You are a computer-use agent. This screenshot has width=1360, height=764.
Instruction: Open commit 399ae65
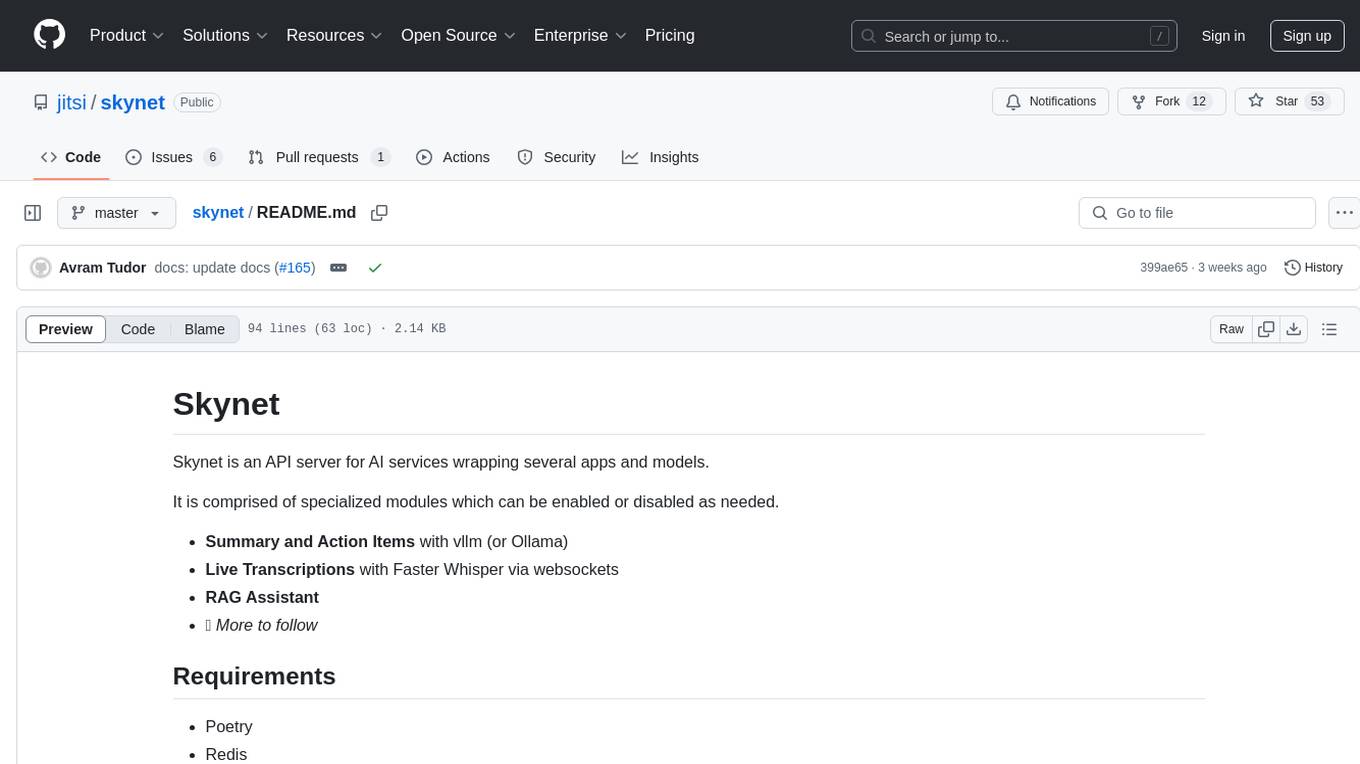[x=1164, y=268]
